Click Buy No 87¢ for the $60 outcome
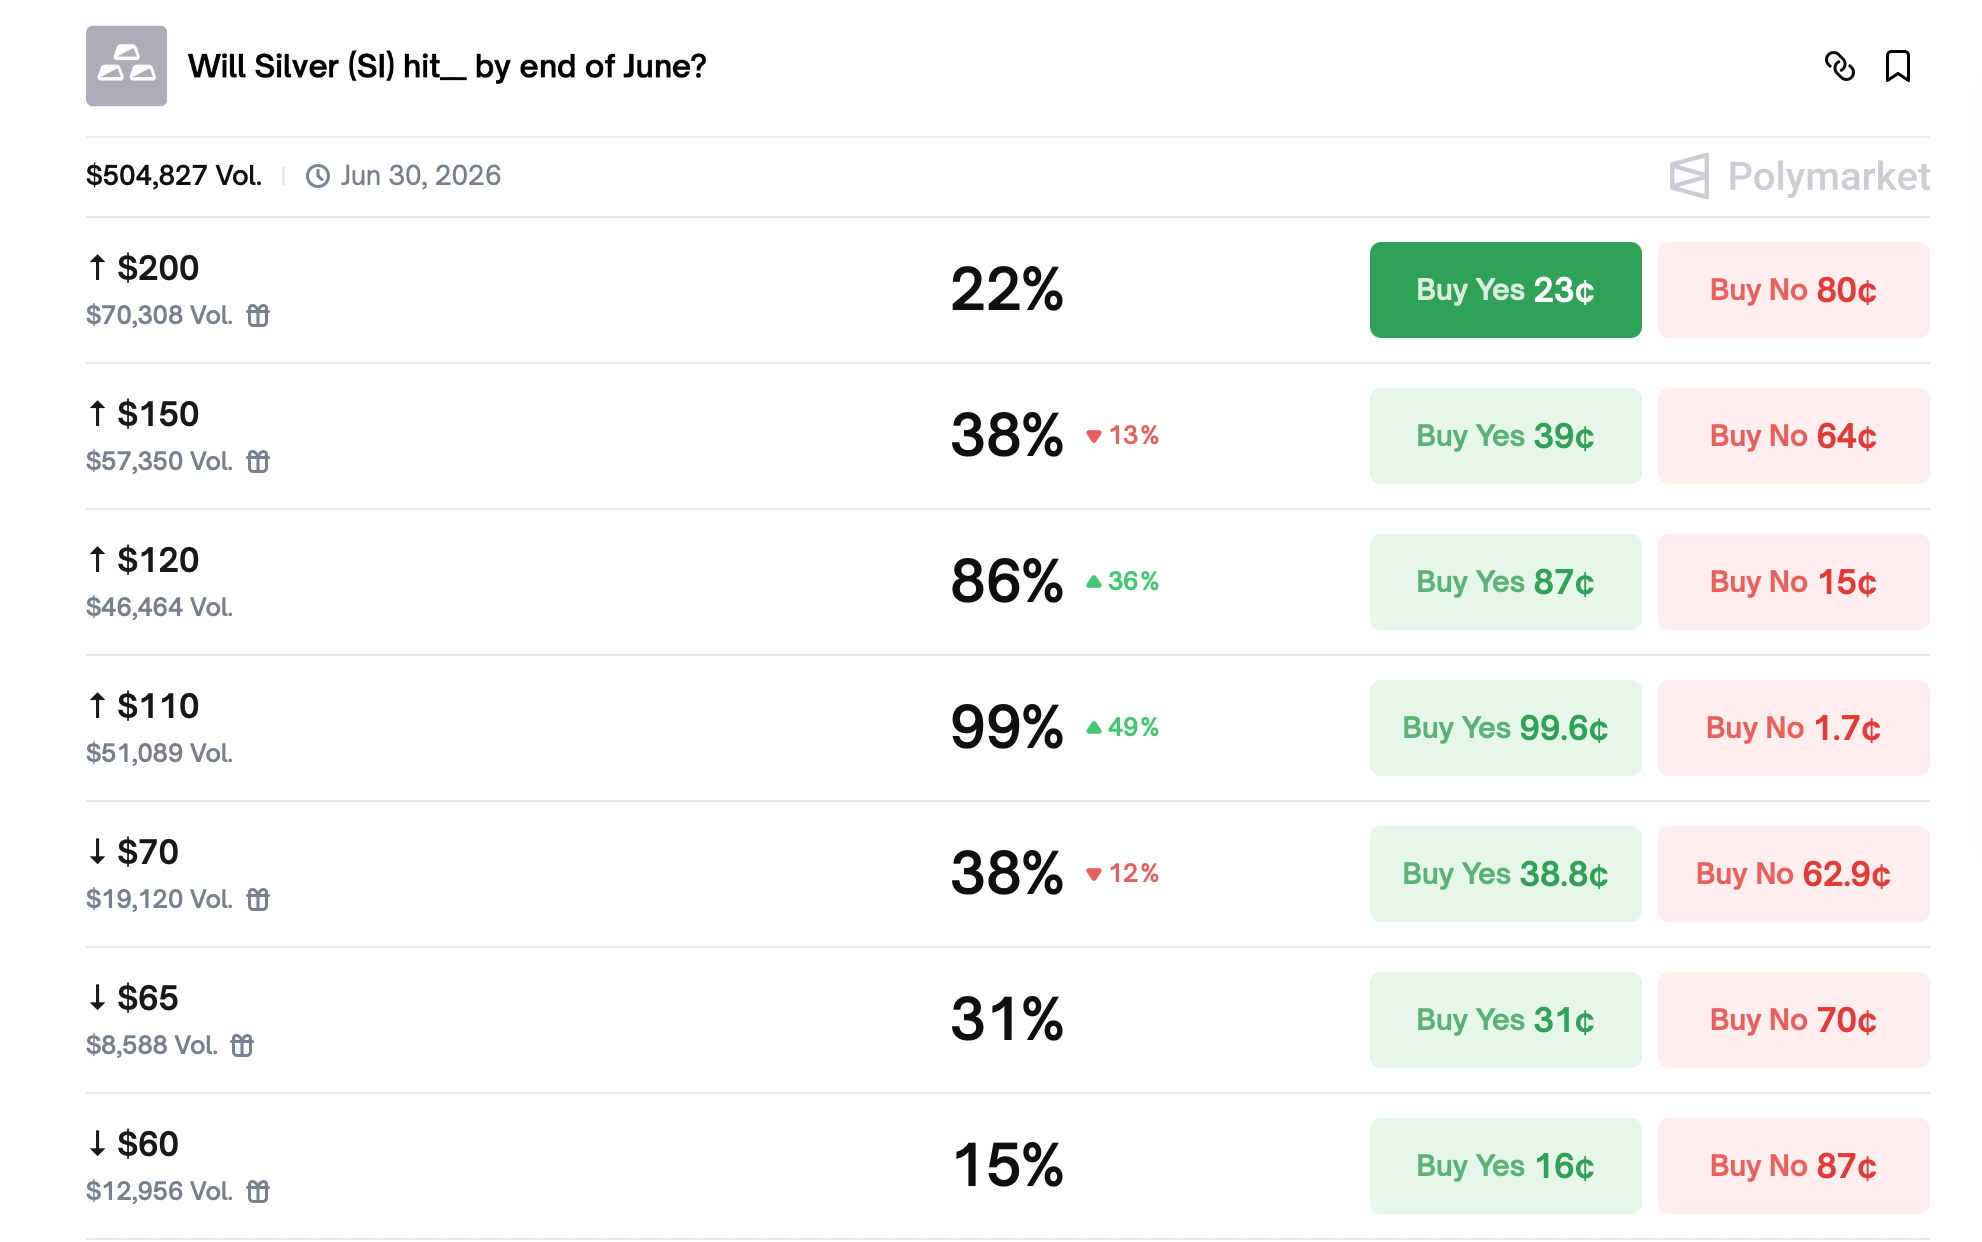Screen dimensions: 1982x1242 pyautogui.click(x=1792, y=1165)
